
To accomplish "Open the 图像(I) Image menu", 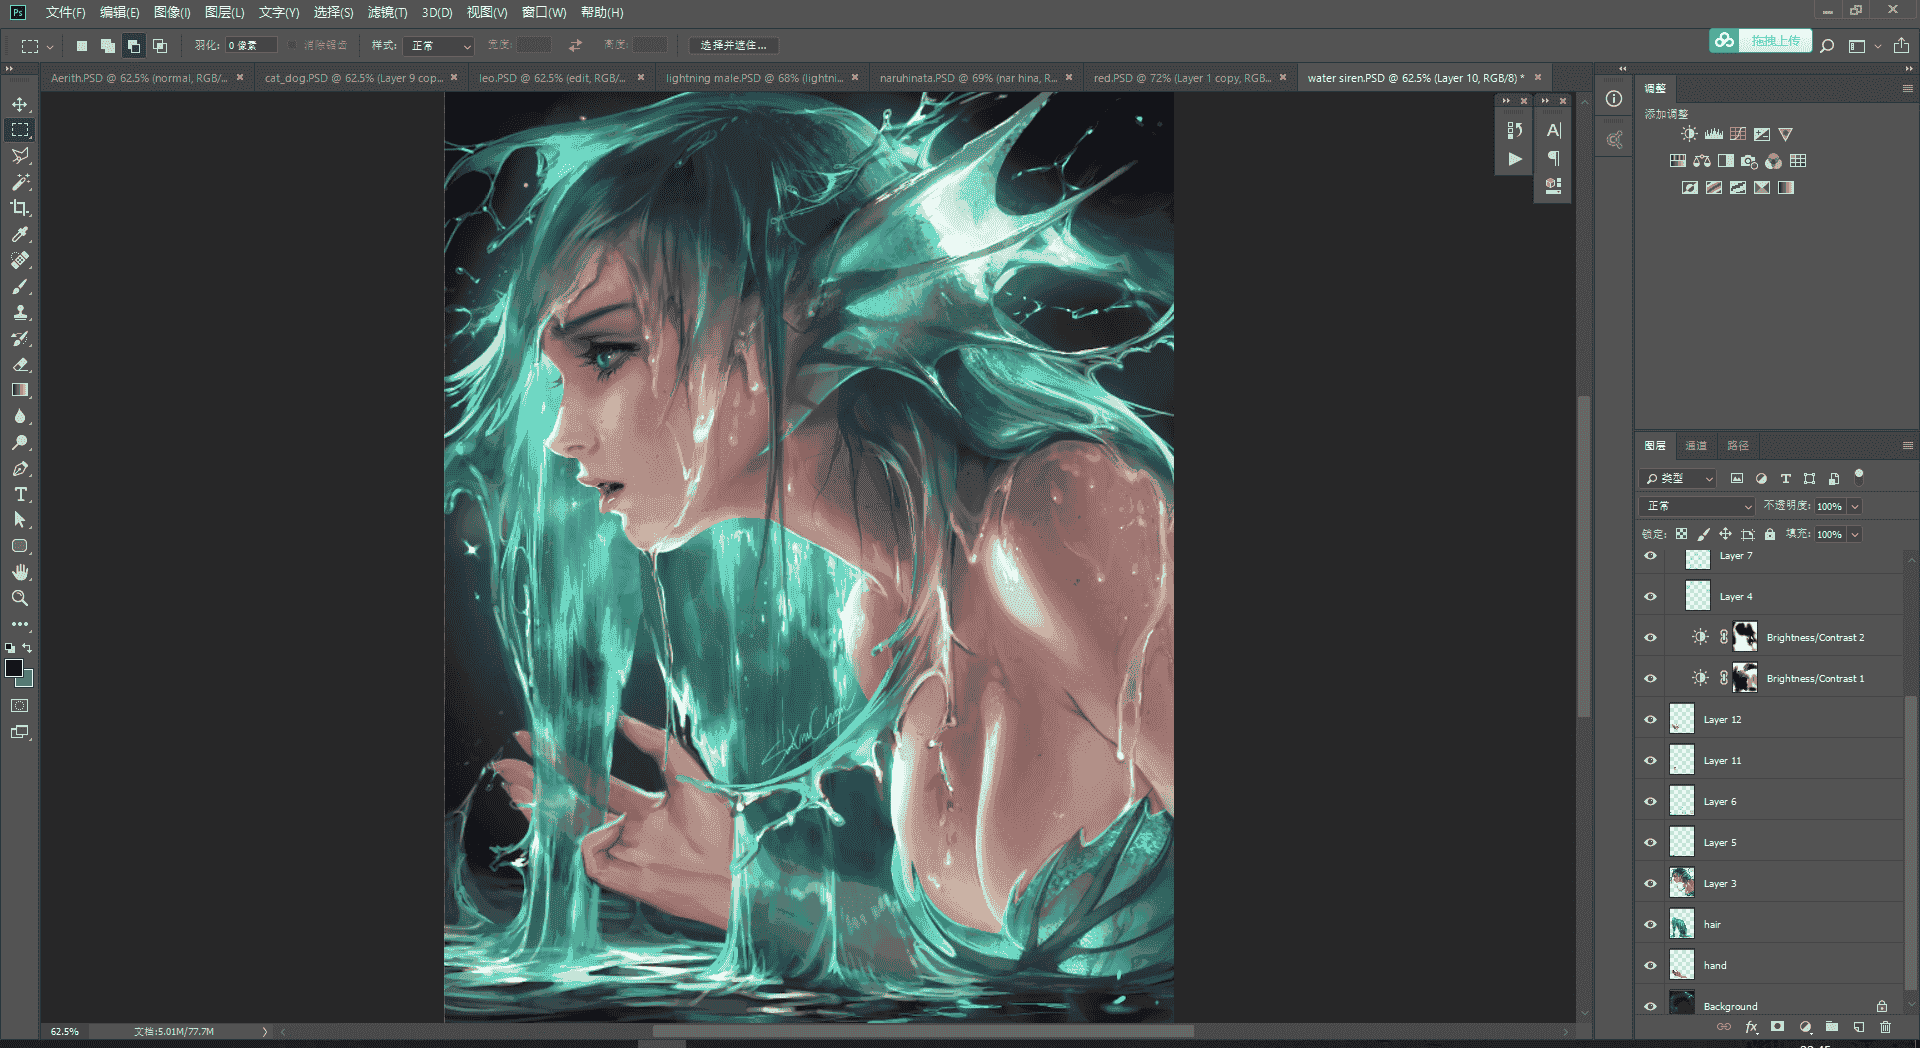I will (172, 13).
